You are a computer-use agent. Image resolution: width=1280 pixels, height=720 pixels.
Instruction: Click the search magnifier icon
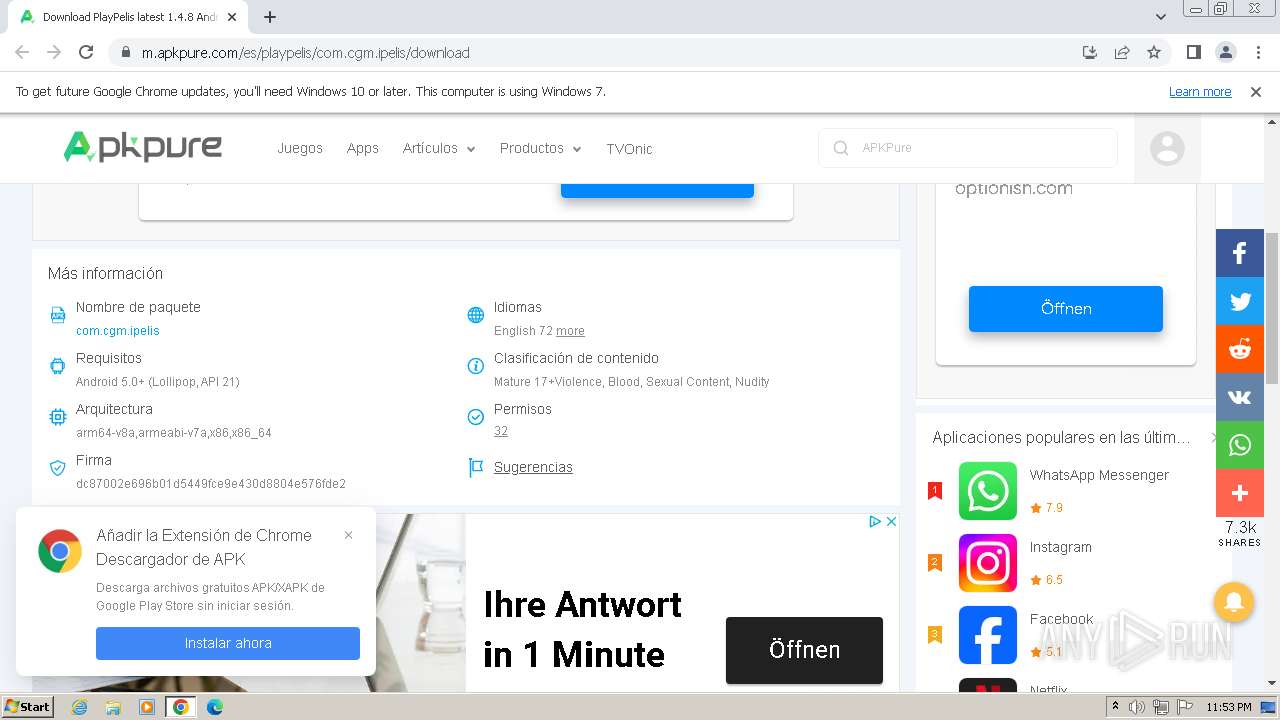click(x=840, y=148)
